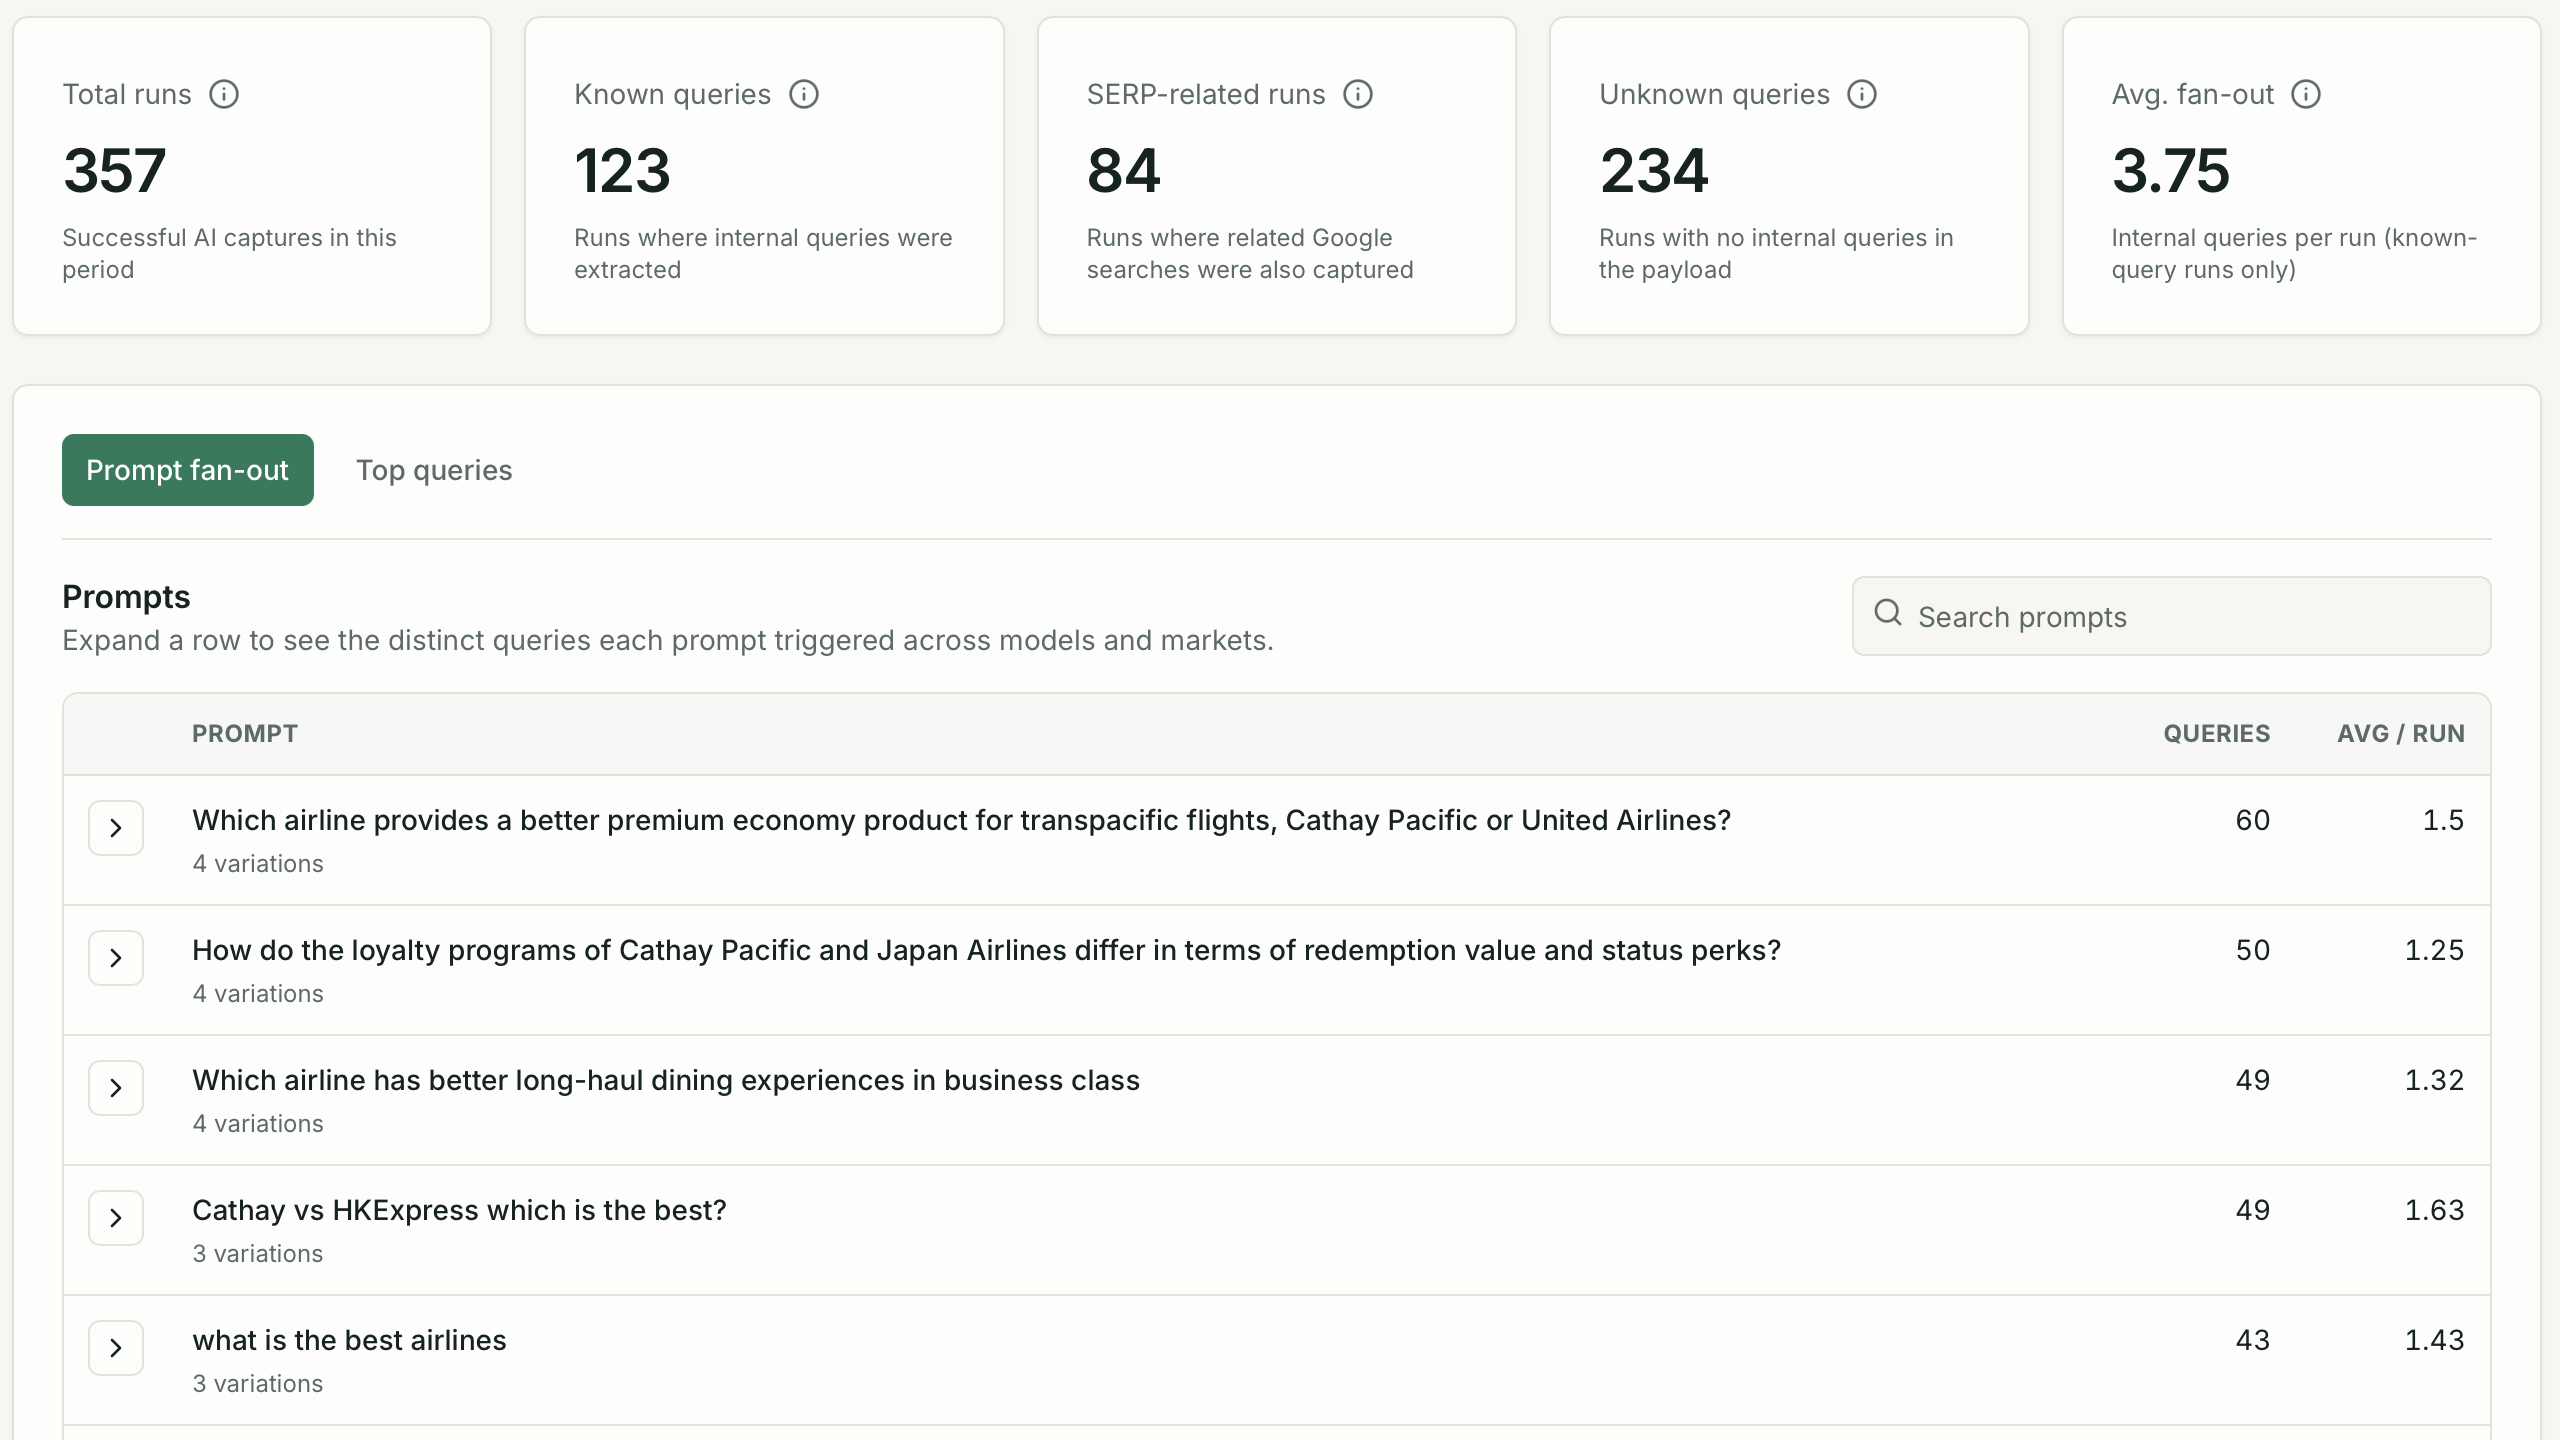This screenshot has width=2560, height=1440.
Task: Click '4 variations' under the premium economy prompt
Action: coord(258,864)
